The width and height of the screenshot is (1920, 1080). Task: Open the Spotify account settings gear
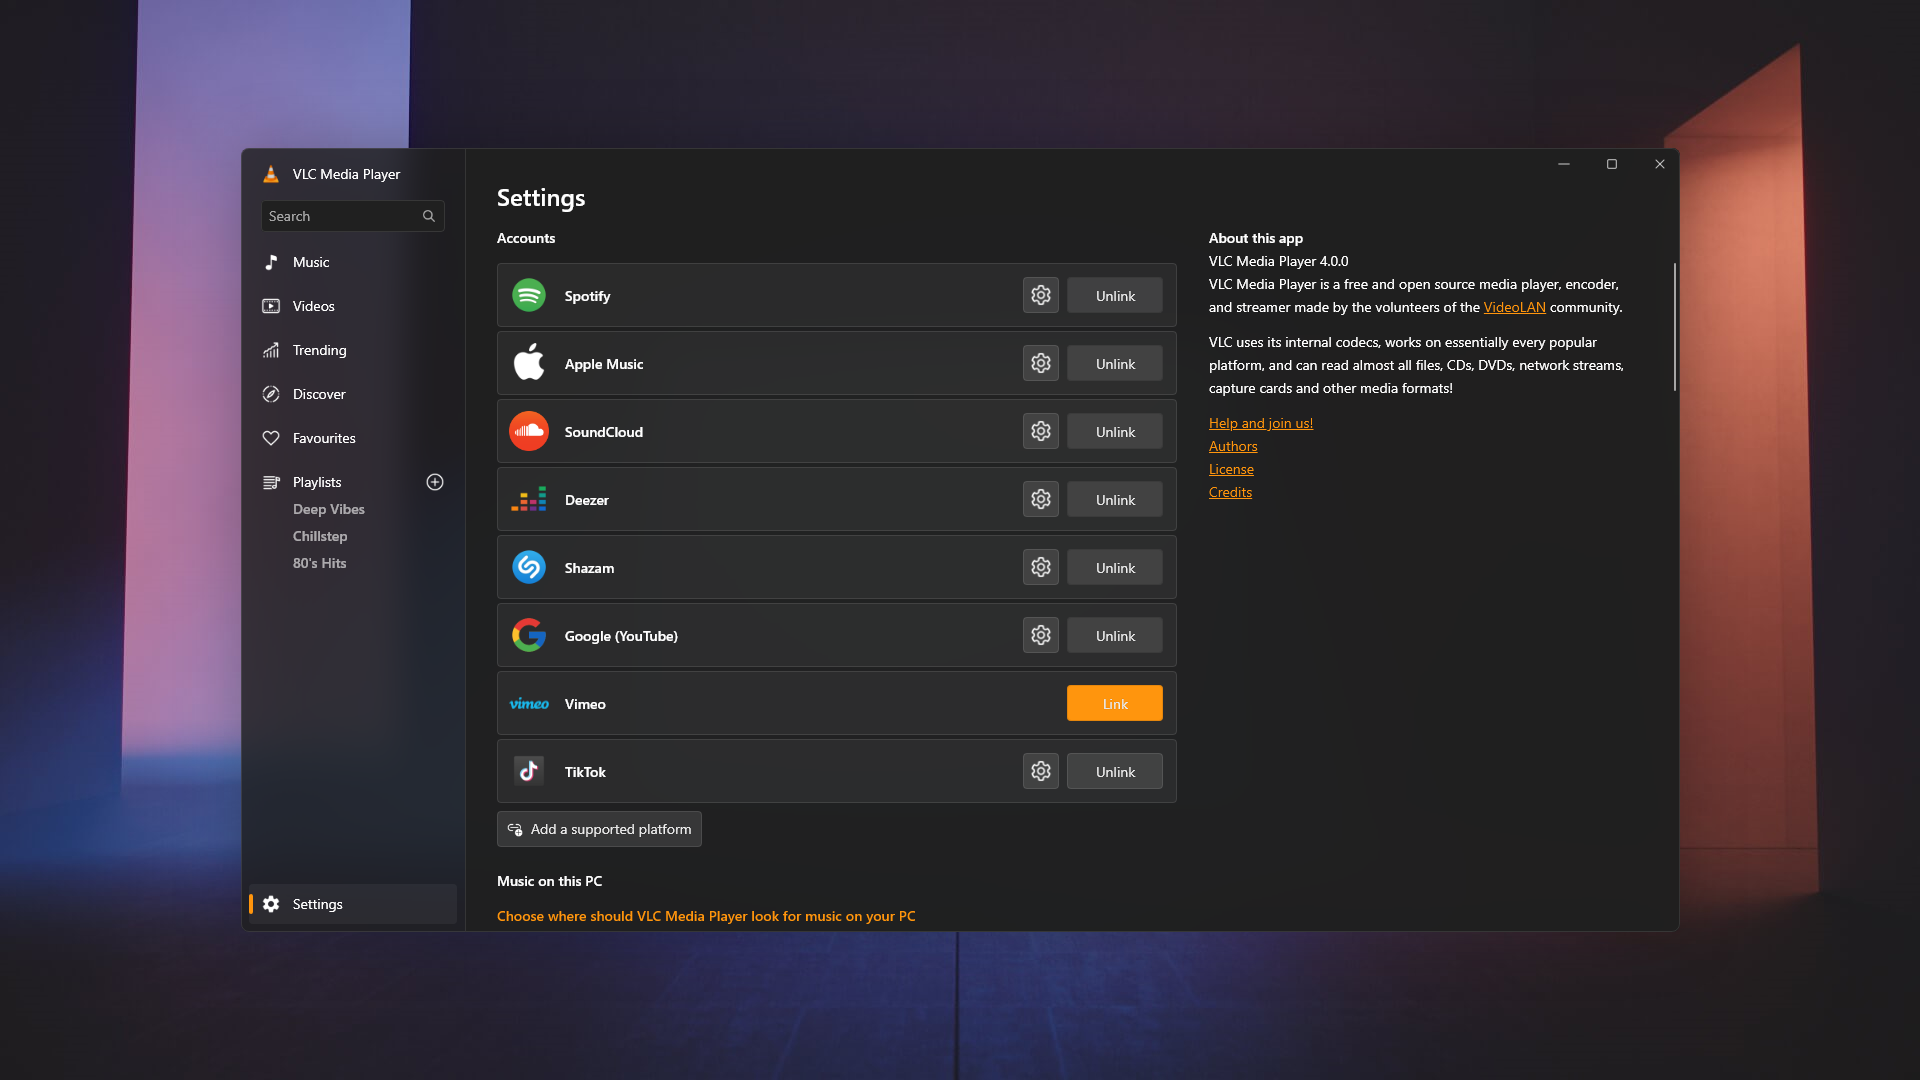(x=1040, y=295)
